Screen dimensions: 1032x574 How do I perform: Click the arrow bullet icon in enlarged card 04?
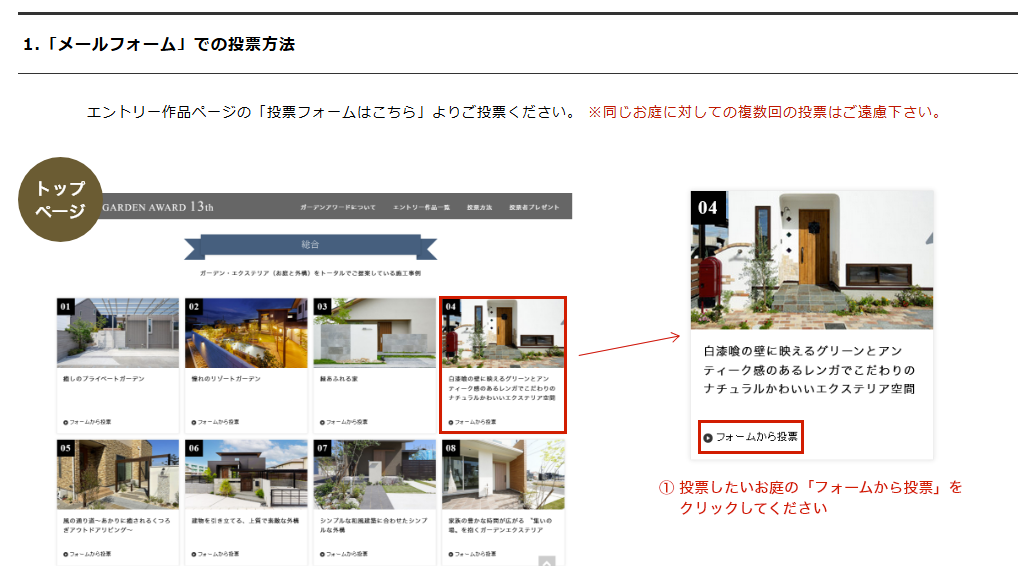[x=708, y=438]
